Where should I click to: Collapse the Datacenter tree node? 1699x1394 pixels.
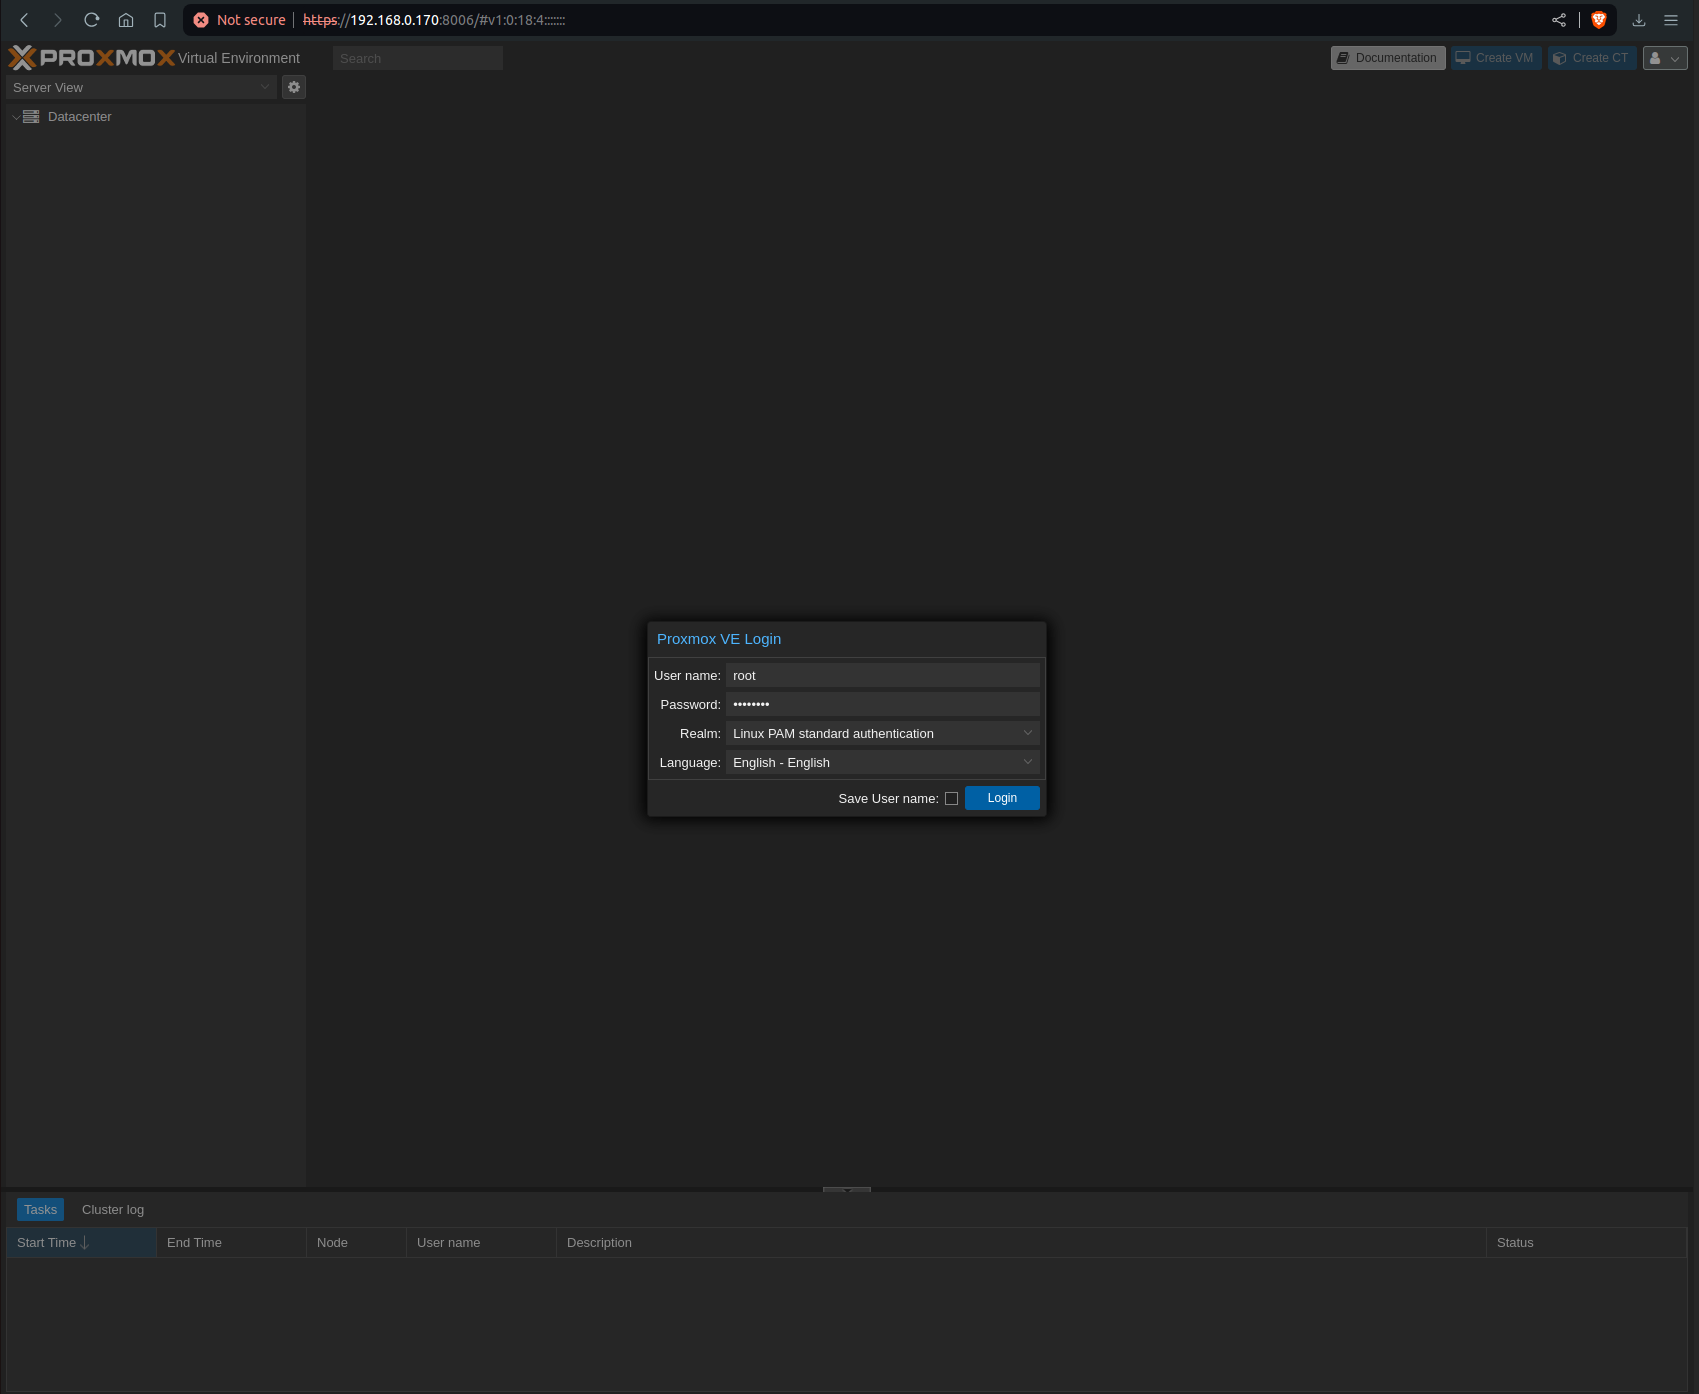pos(16,117)
